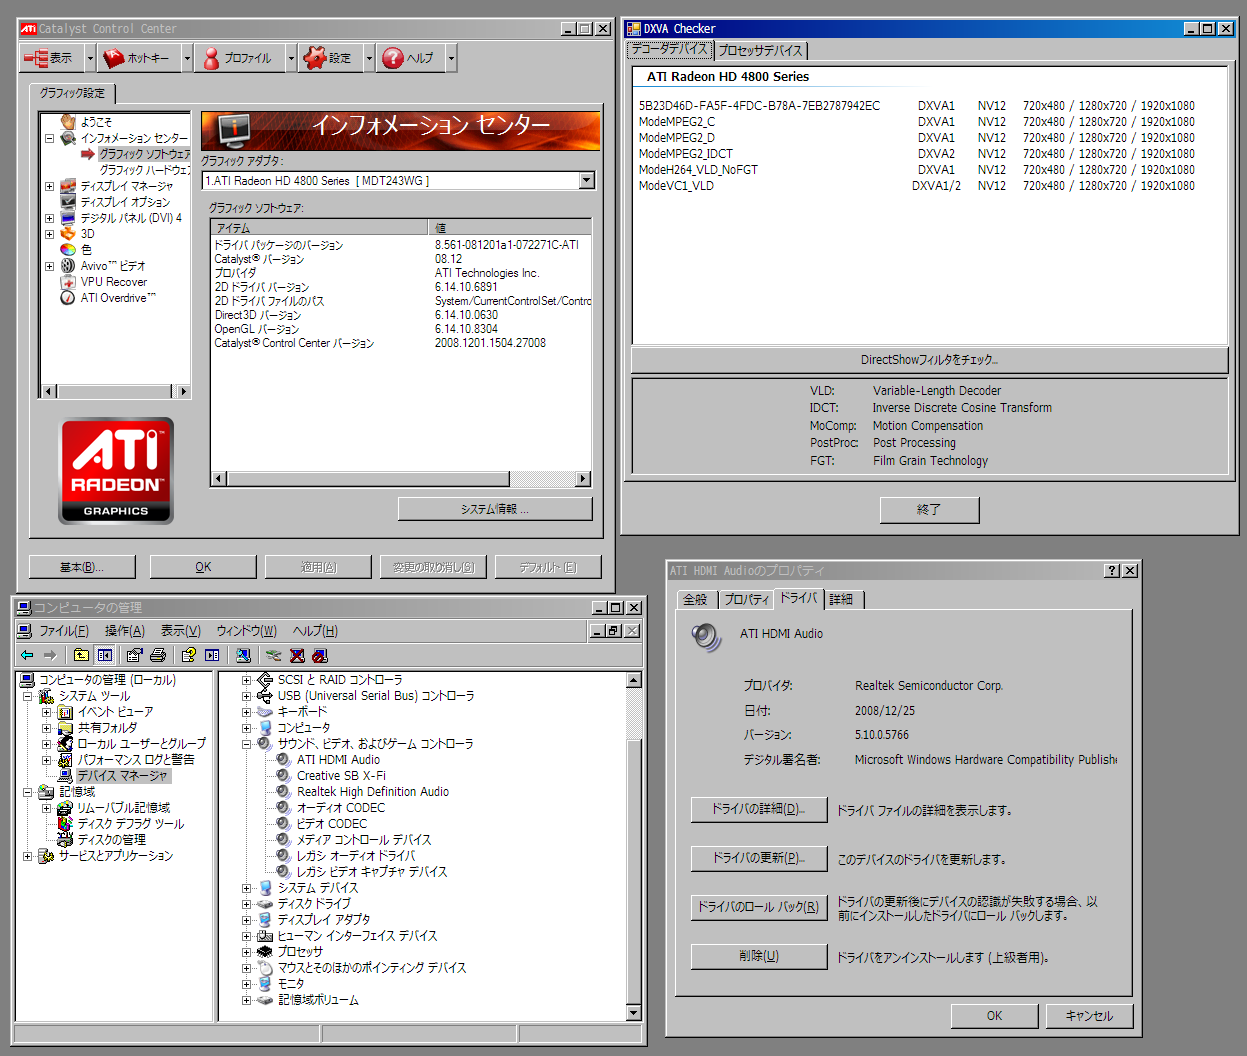Open the dropdown arrow beside 表示 in Catalyst

point(89,59)
